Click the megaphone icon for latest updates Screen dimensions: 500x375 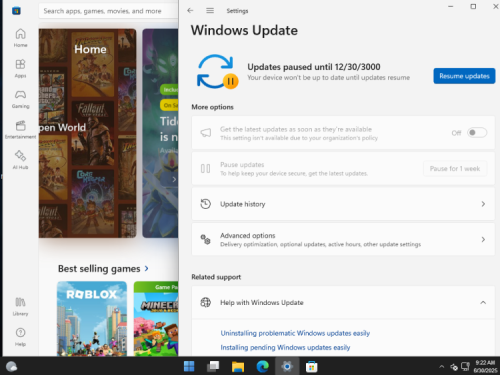point(206,133)
